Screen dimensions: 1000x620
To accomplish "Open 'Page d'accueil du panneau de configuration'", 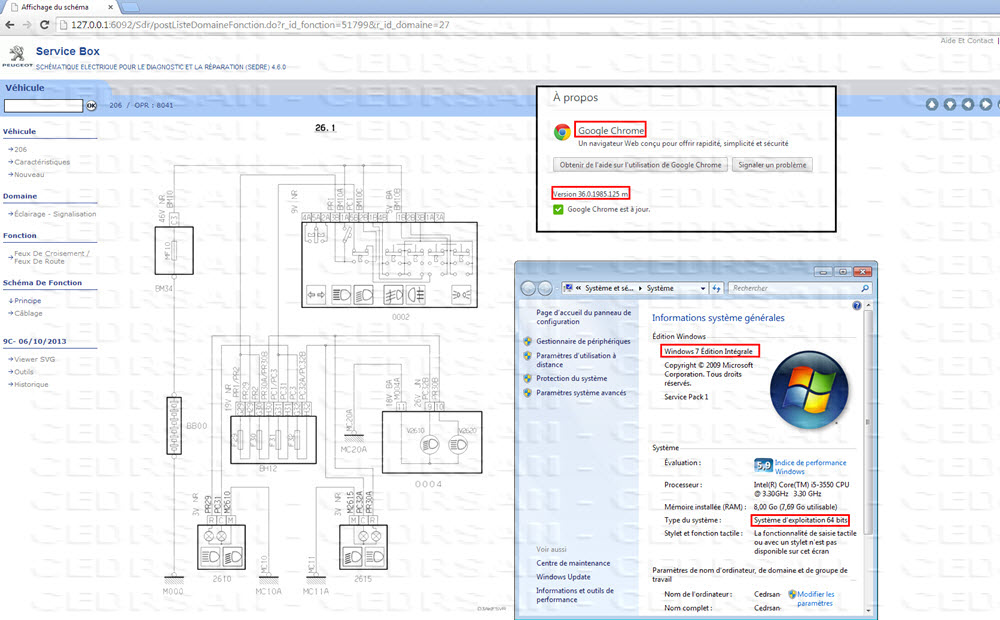I will point(584,317).
